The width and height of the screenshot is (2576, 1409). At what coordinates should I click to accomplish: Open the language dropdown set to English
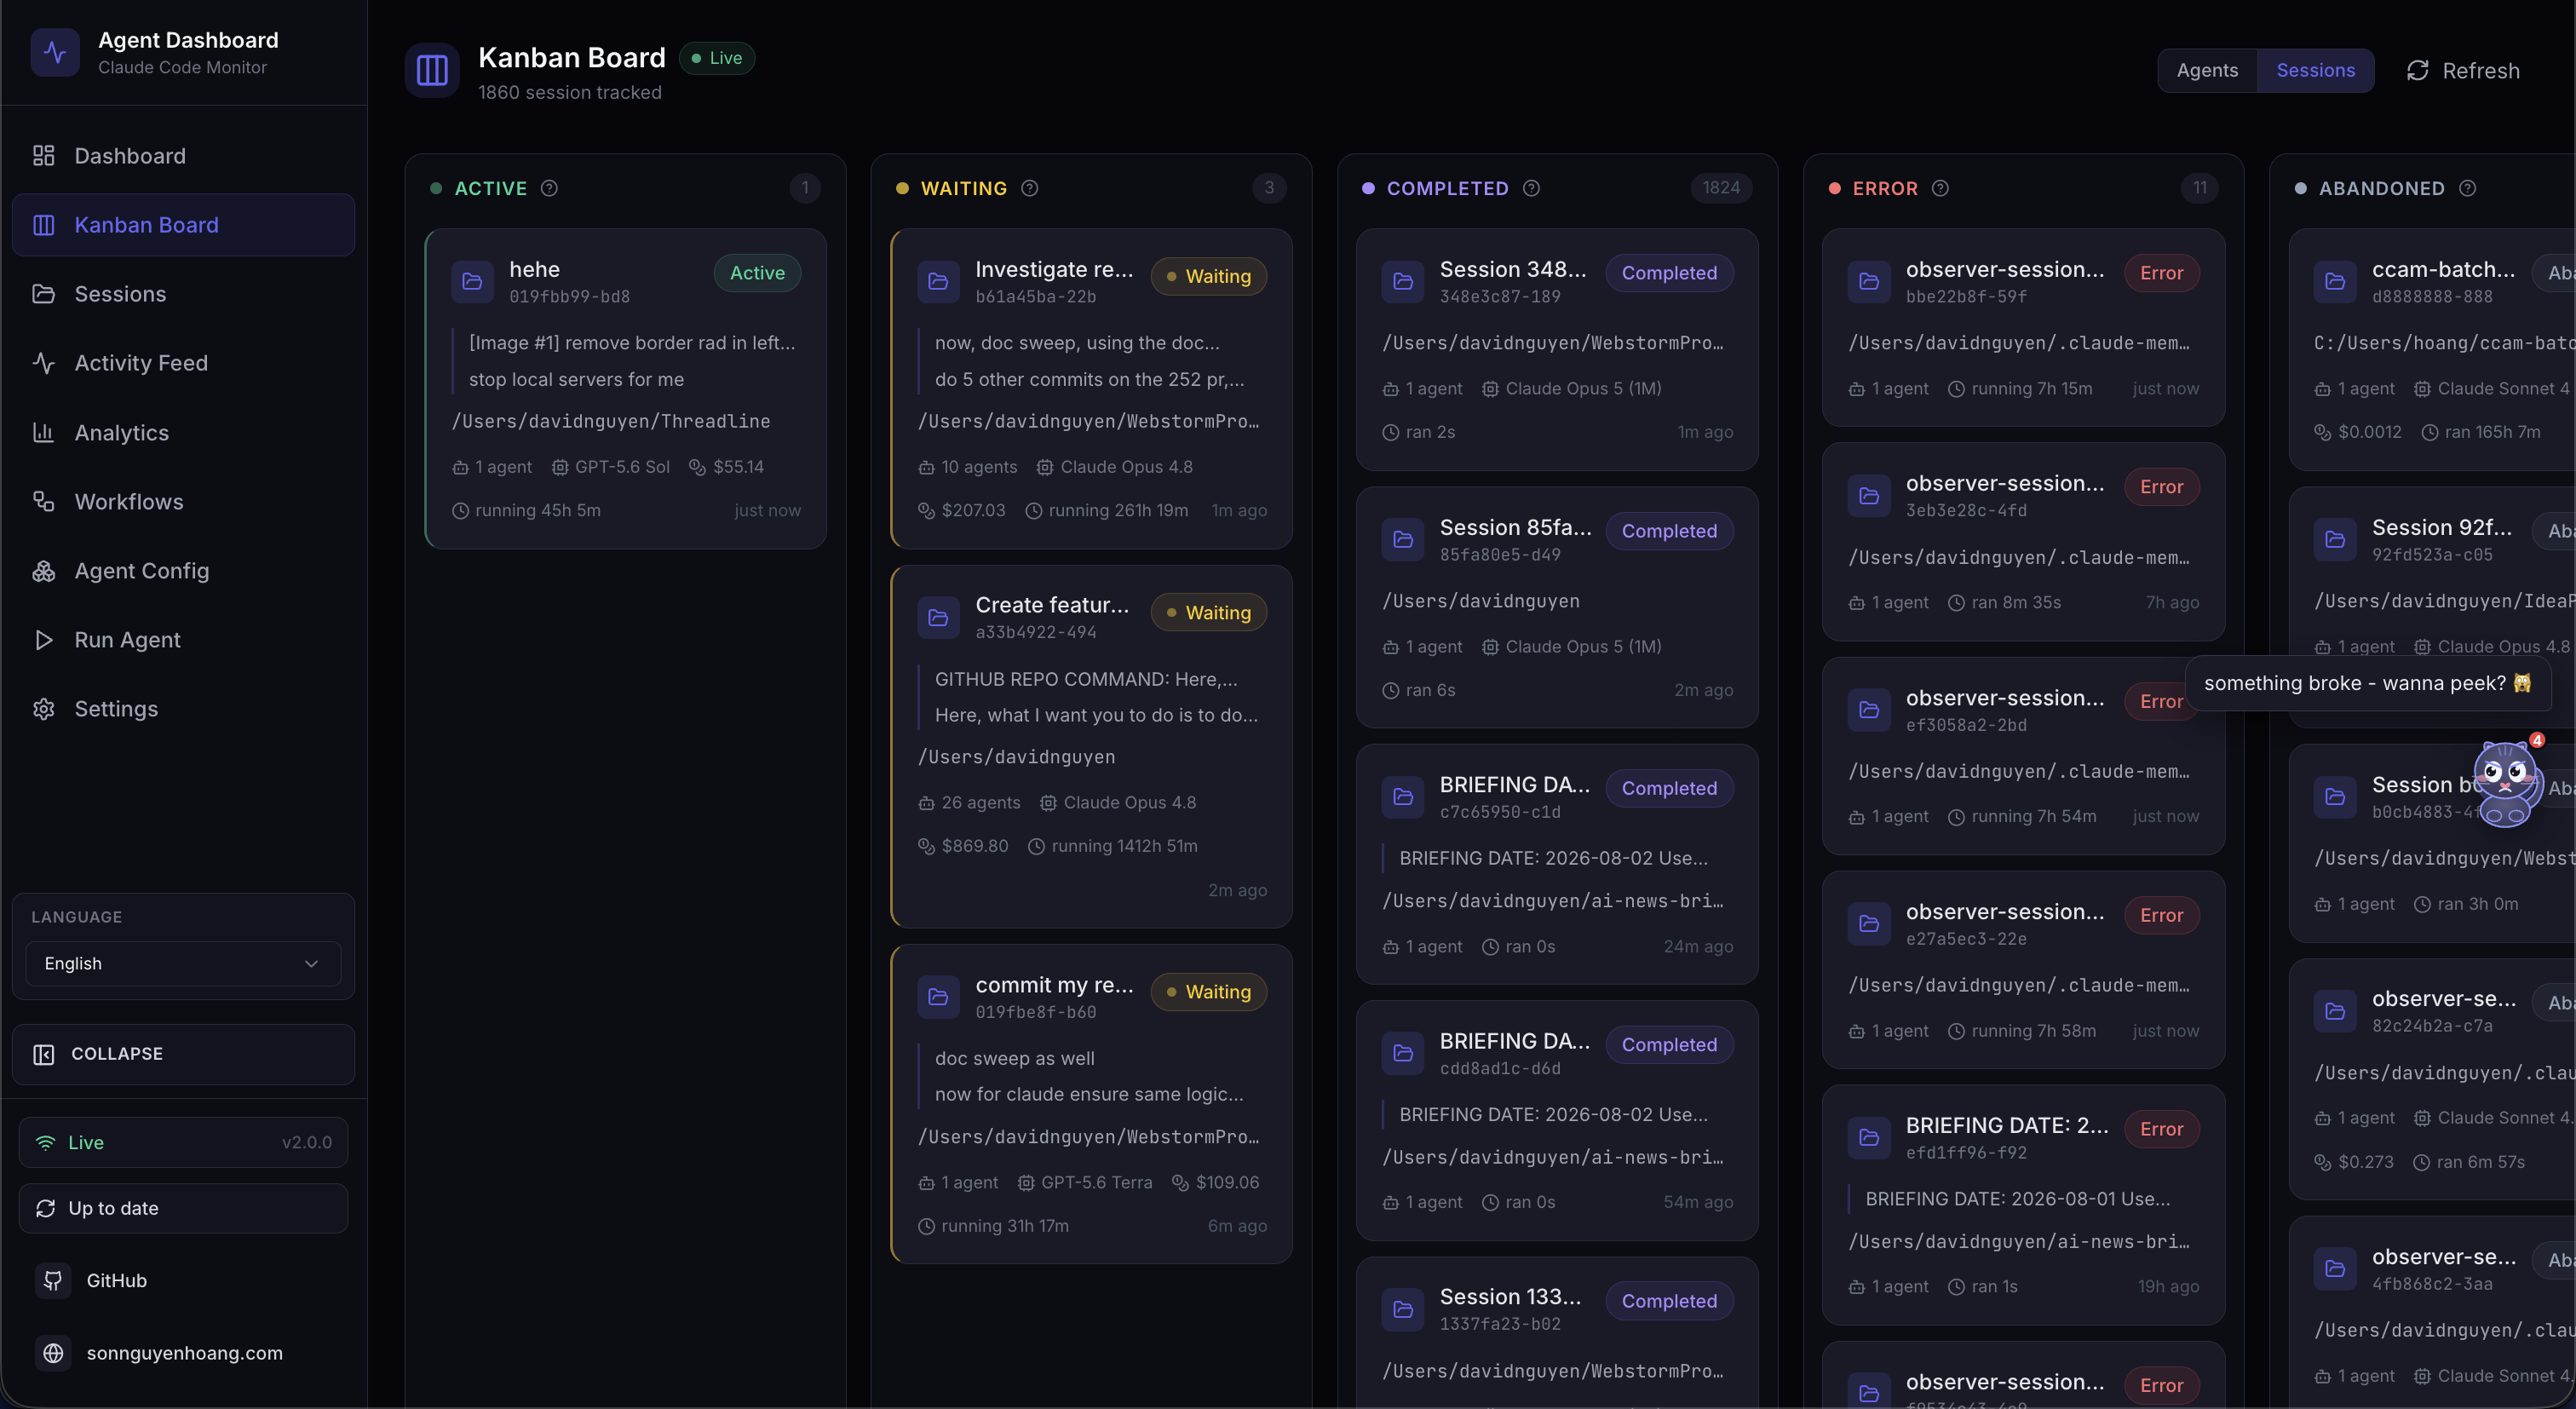coord(183,963)
